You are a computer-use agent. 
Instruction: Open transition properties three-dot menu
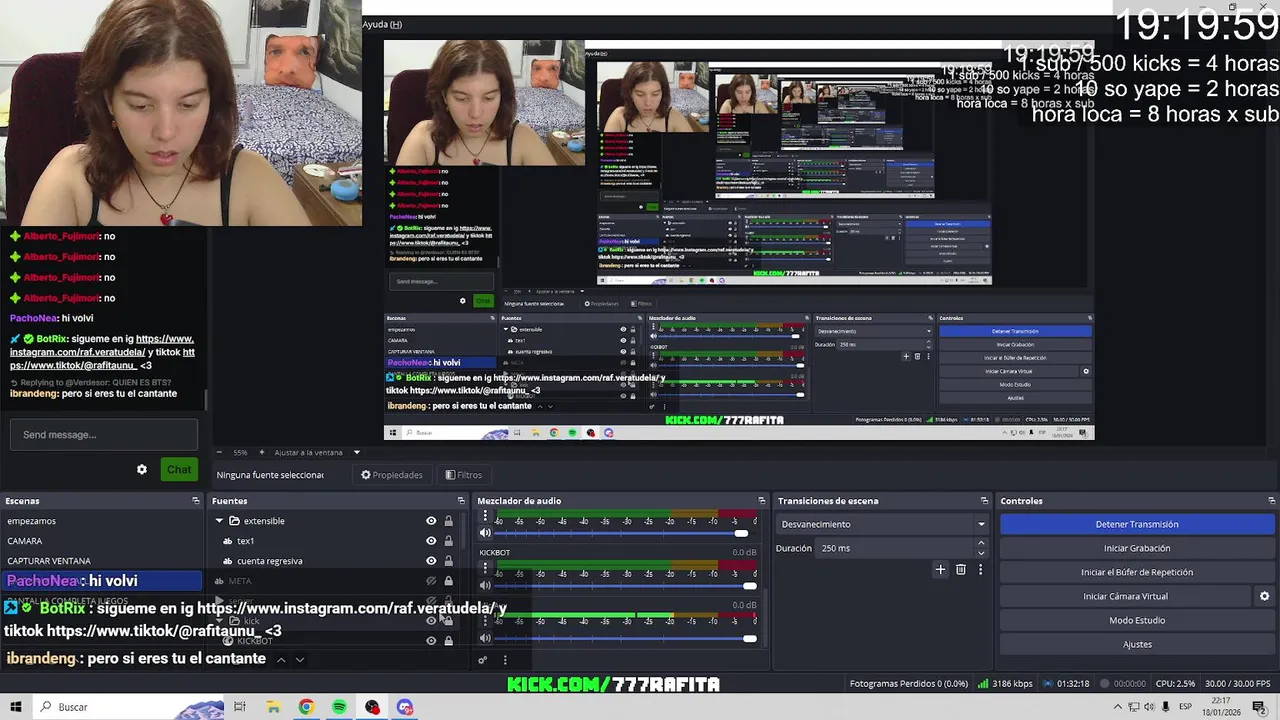980,570
